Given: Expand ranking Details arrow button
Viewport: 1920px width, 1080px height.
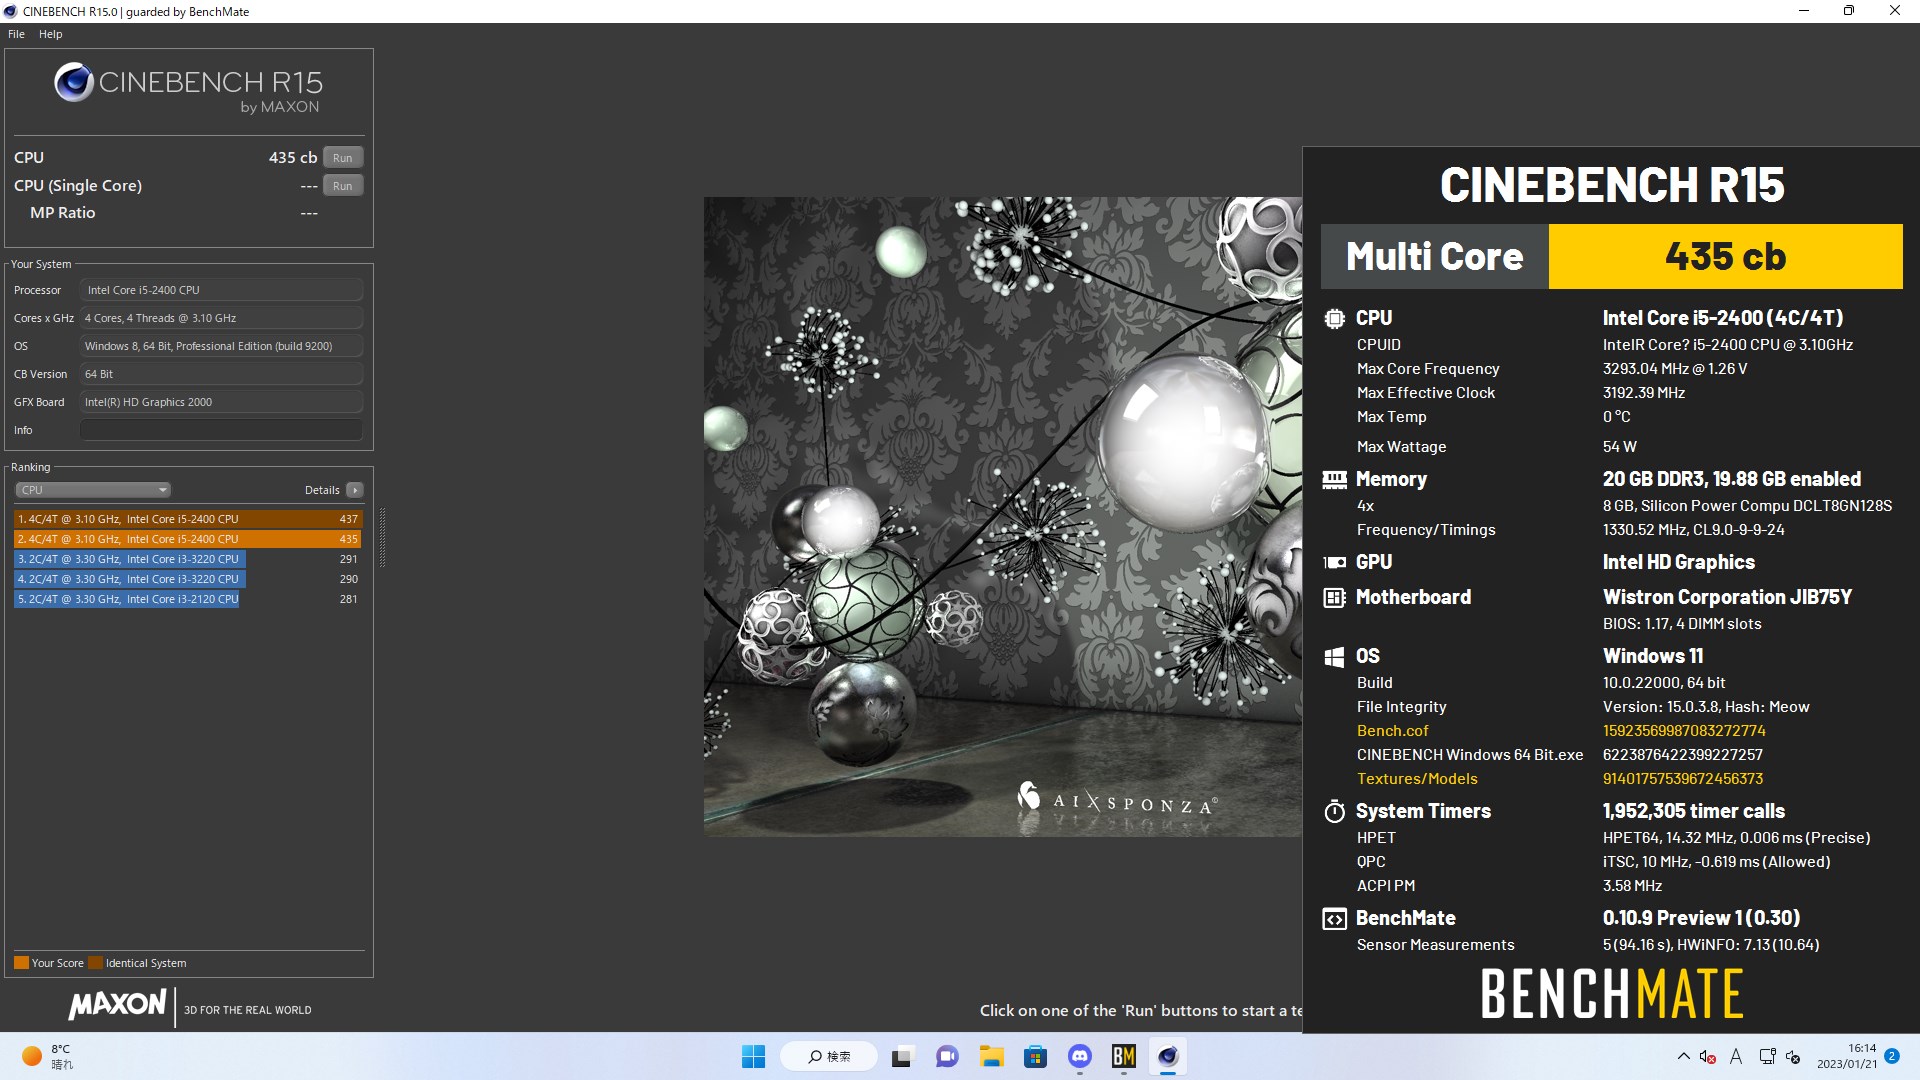Looking at the screenshot, I should pos(355,490).
